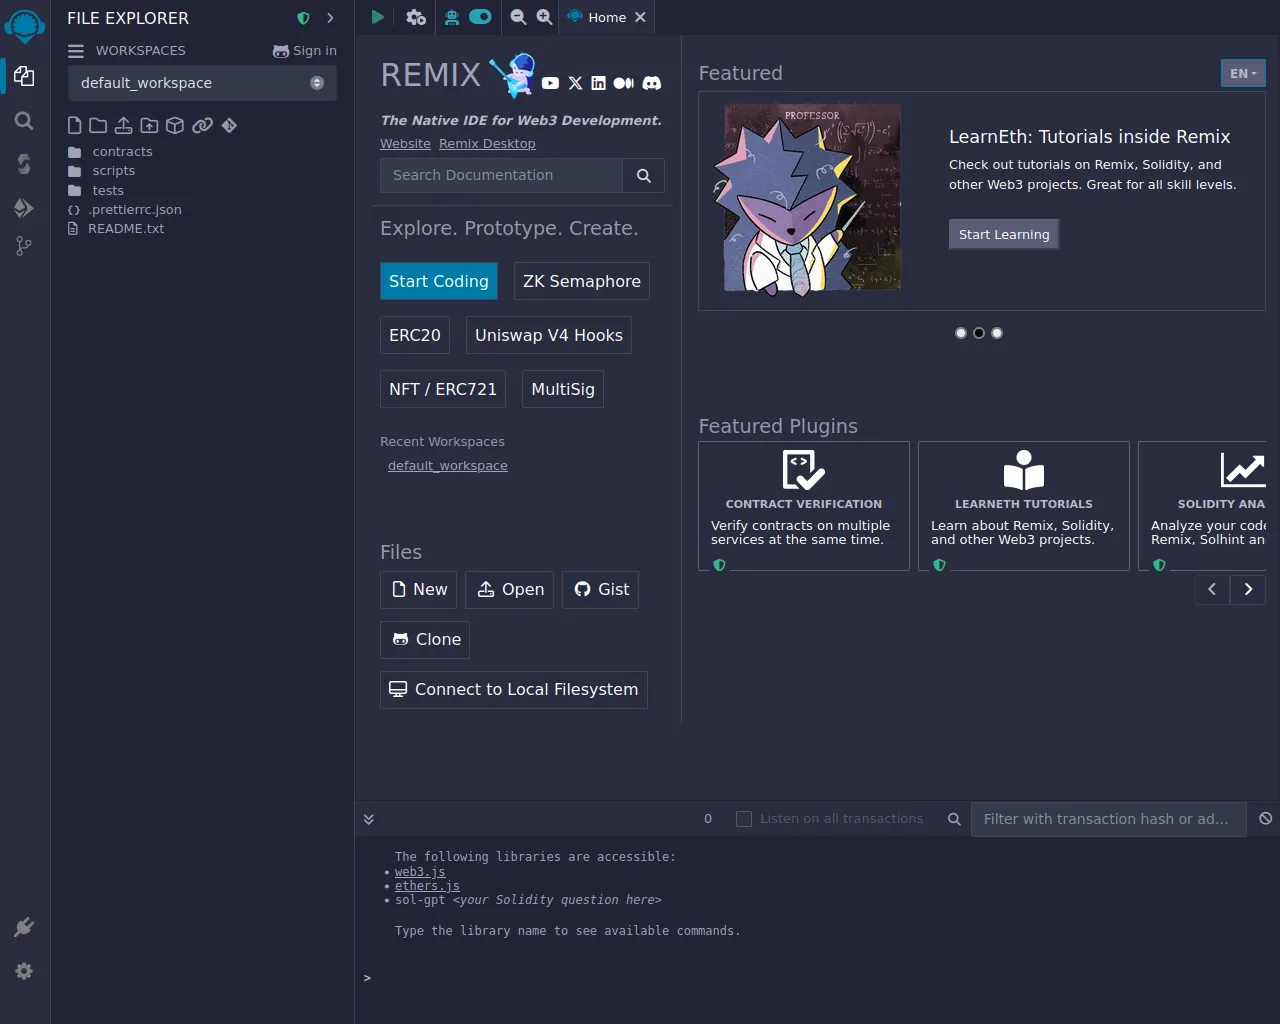Select the second featured carousel dot
1280x1024 pixels.
[979, 333]
